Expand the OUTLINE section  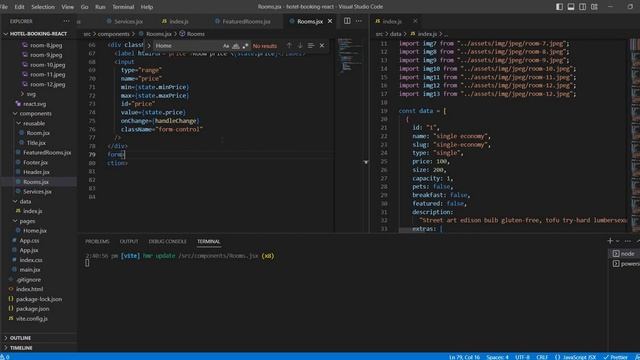tap(20, 338)
